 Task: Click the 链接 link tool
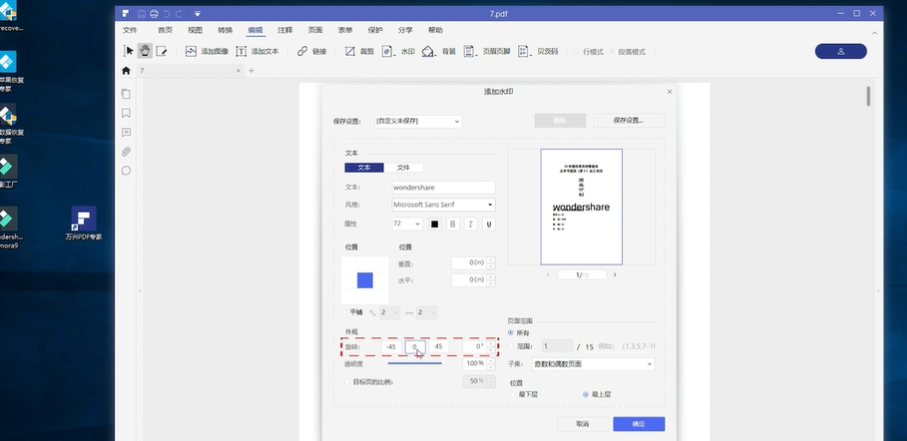(312, 51)
